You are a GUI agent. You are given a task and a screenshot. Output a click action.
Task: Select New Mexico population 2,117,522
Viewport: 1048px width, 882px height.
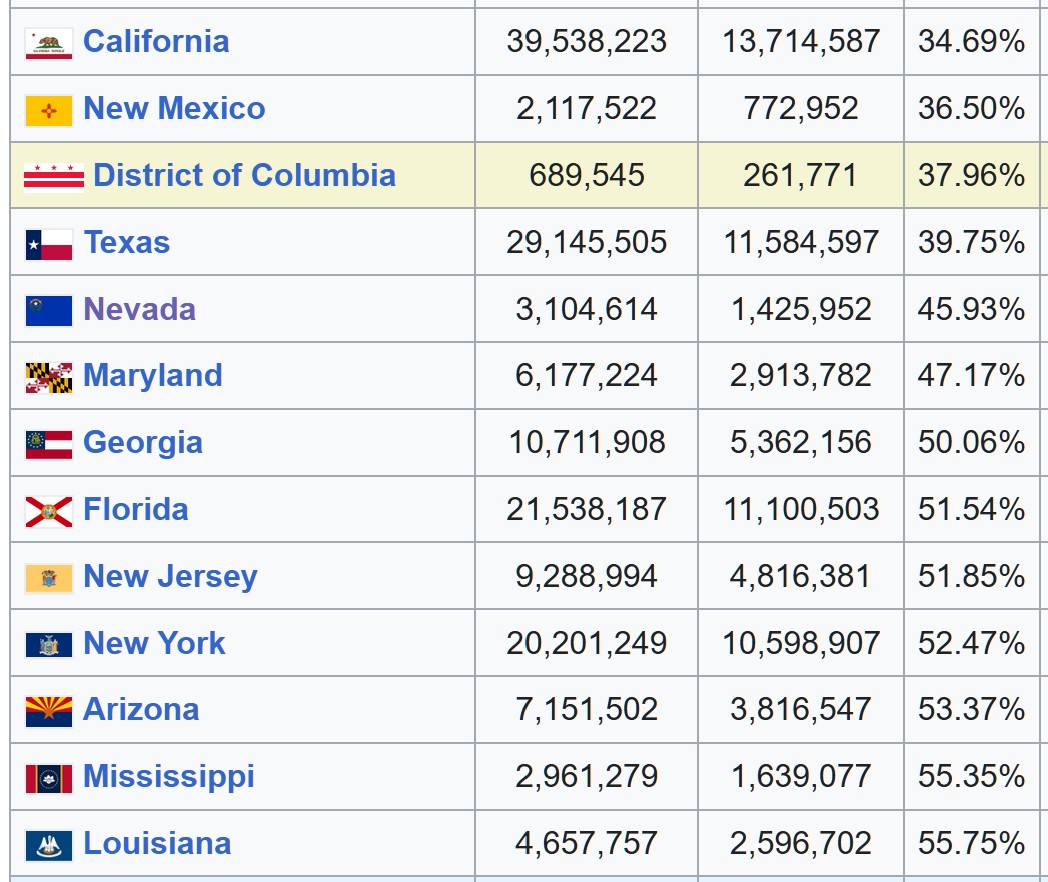(586, 108)
